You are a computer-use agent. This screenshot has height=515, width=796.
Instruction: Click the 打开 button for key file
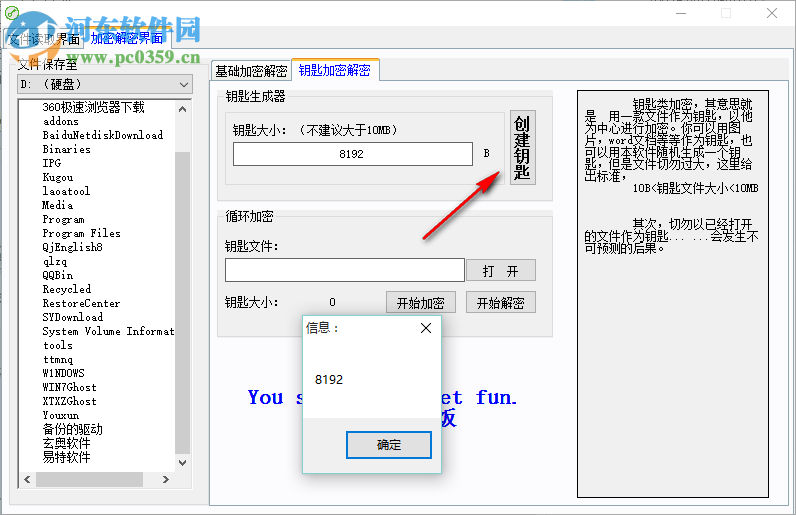pyautogui.click(x=501, y=271)
